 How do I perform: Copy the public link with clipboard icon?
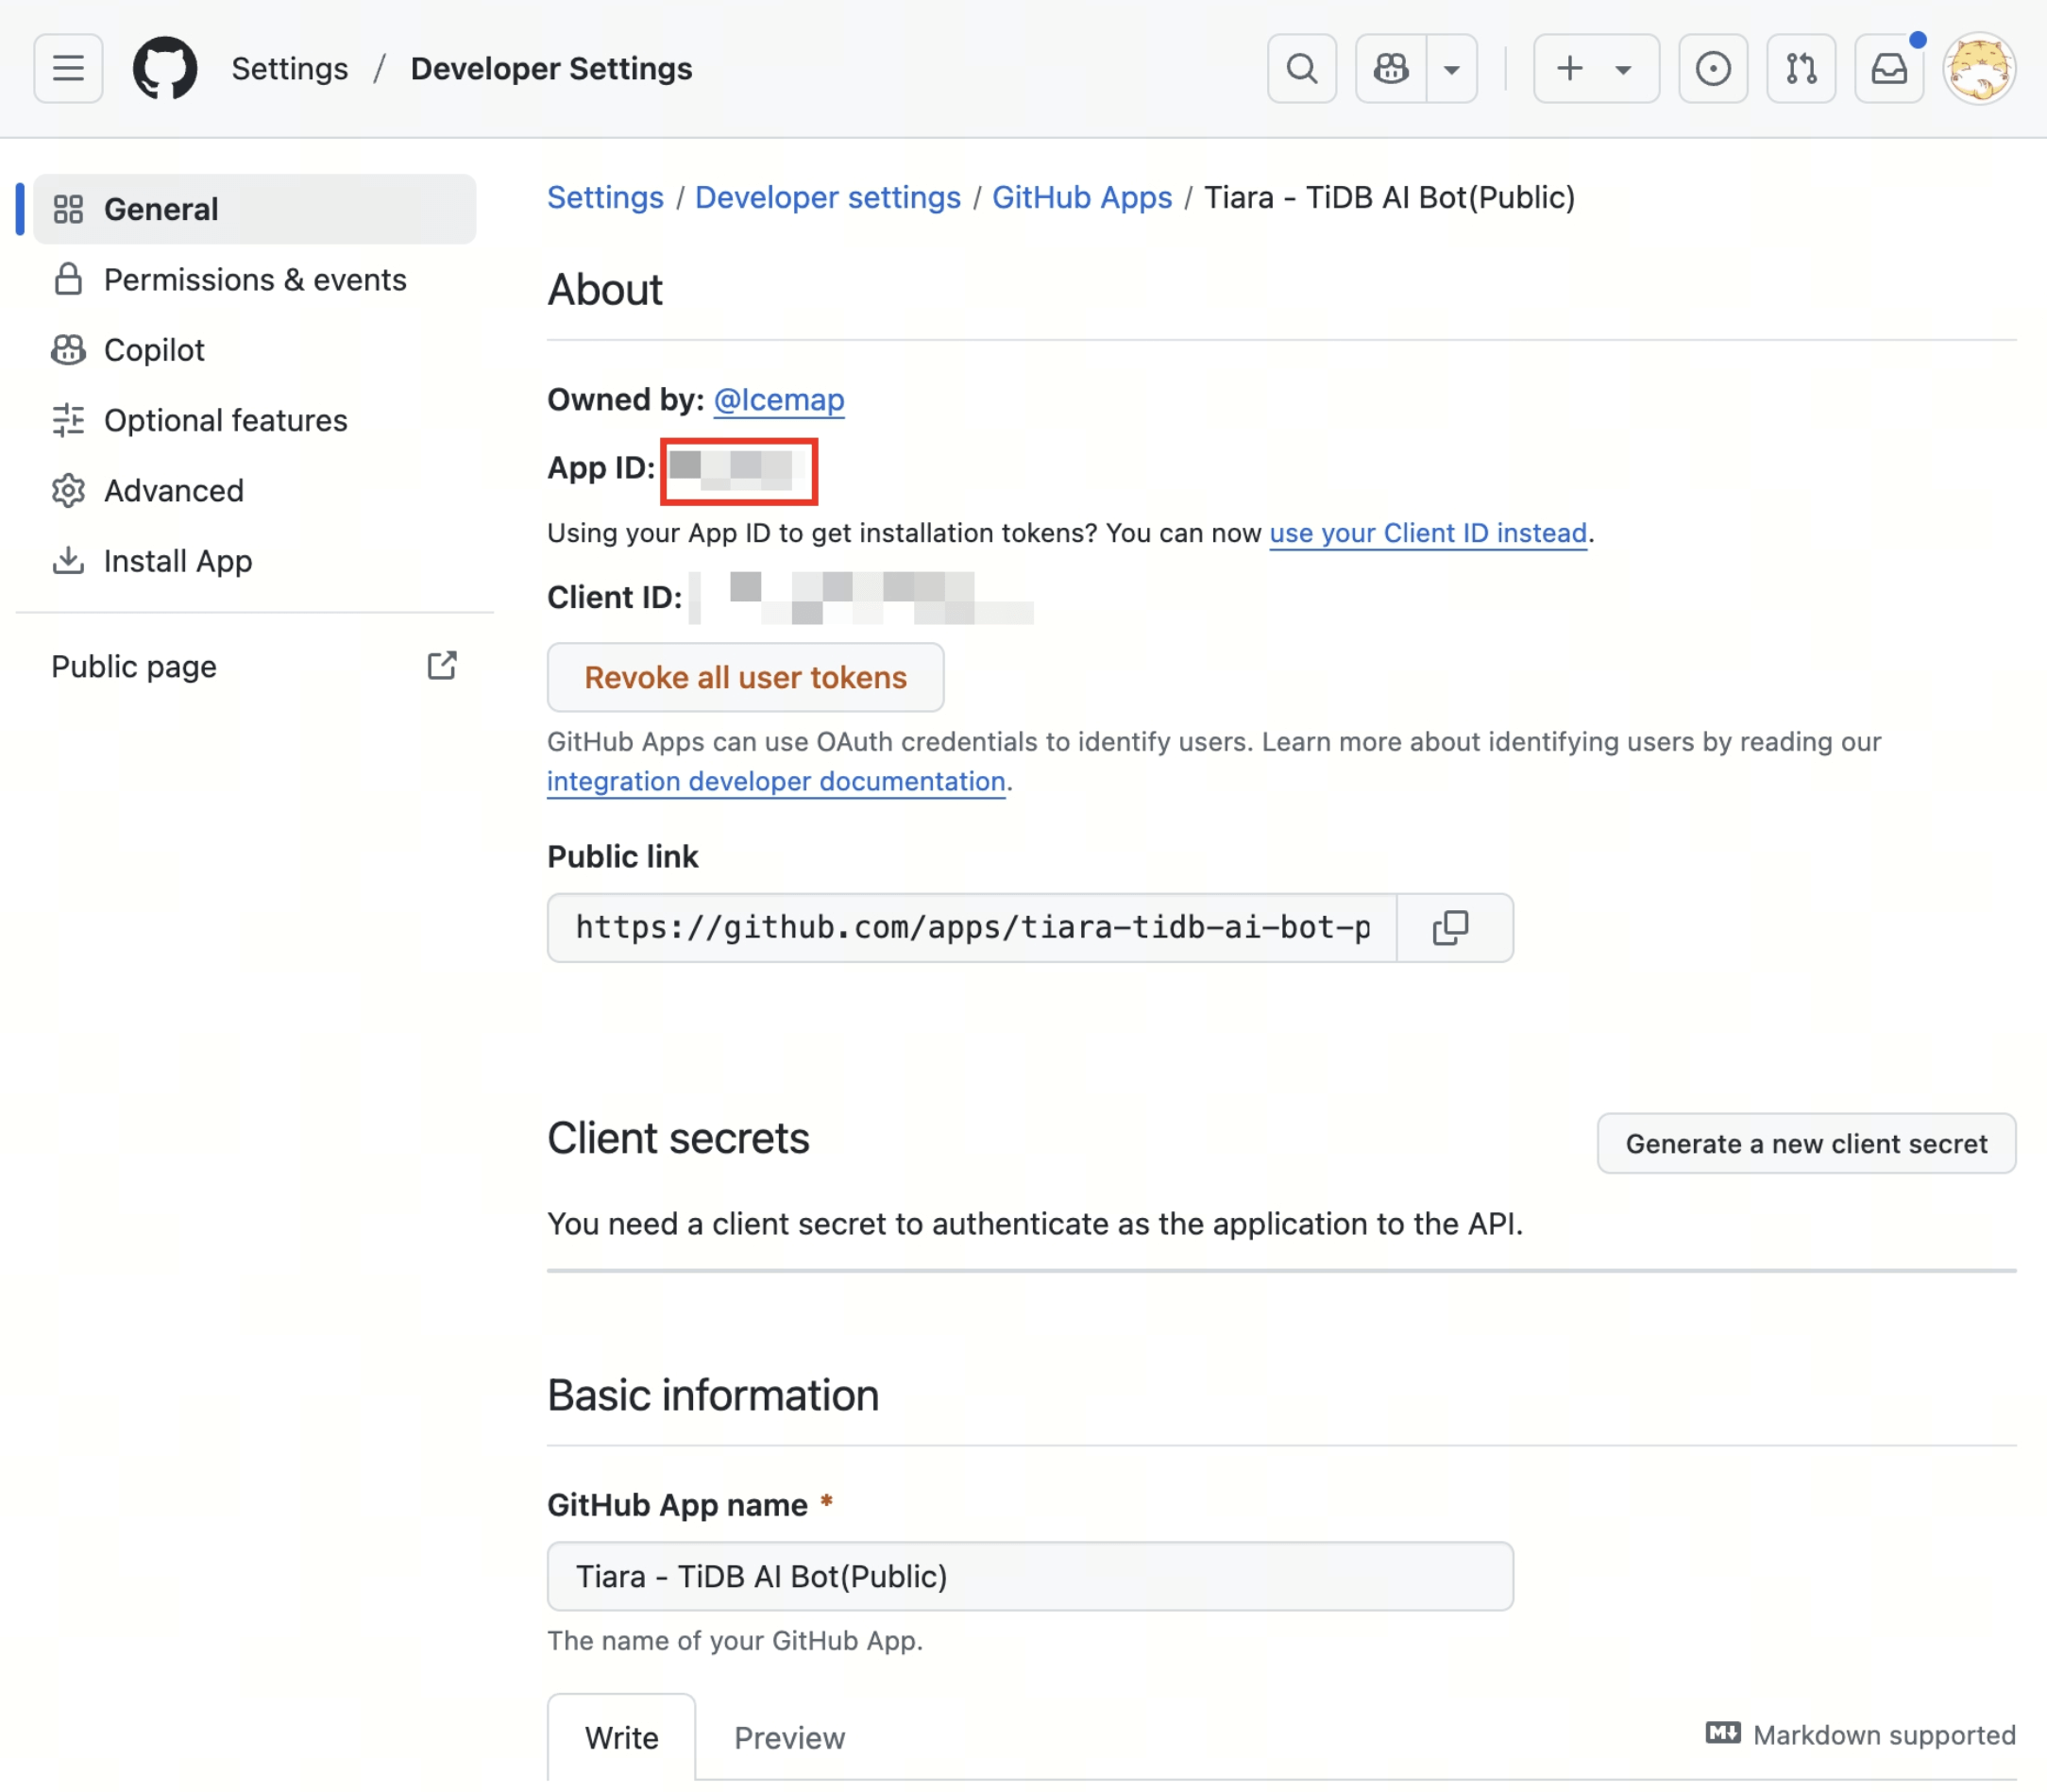coord(1454,928)
